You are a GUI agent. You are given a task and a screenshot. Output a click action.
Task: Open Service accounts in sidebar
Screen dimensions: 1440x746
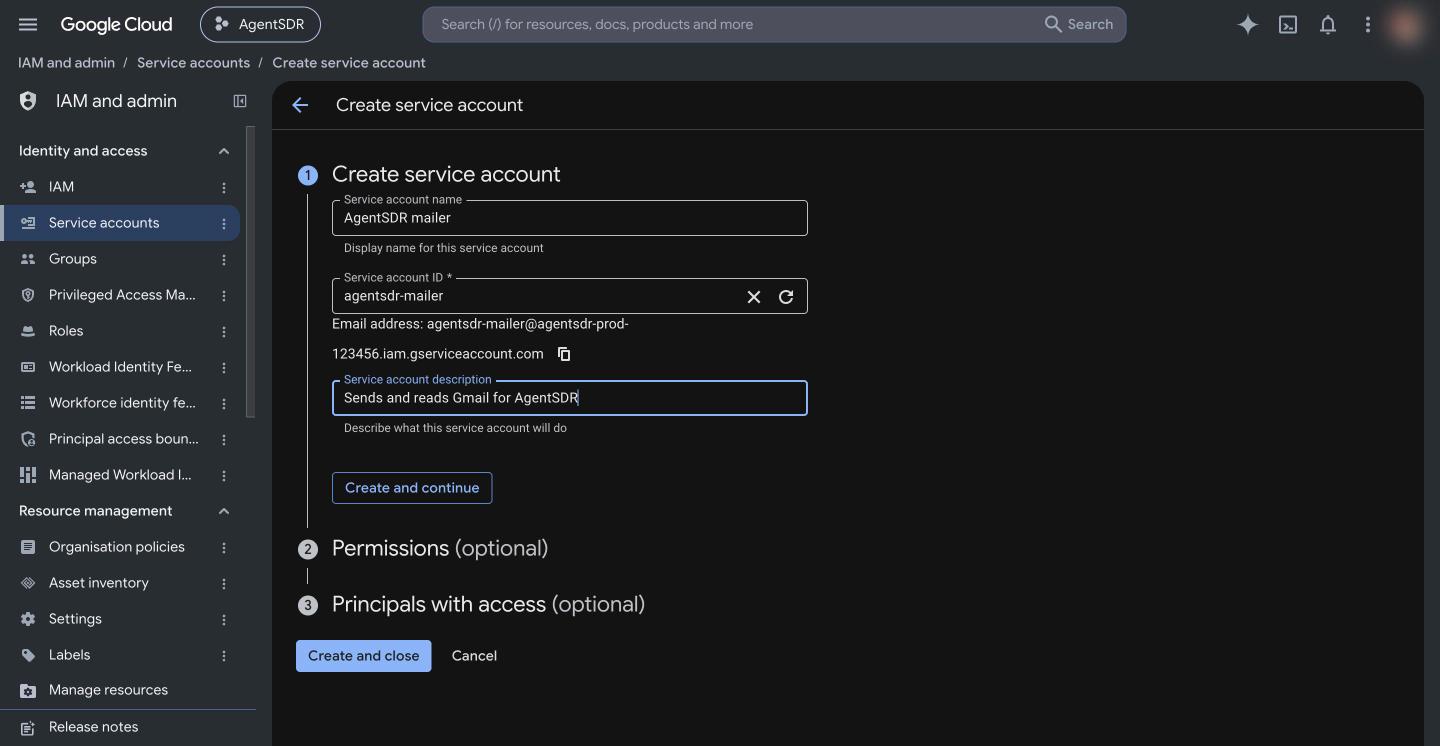(120, 223)
